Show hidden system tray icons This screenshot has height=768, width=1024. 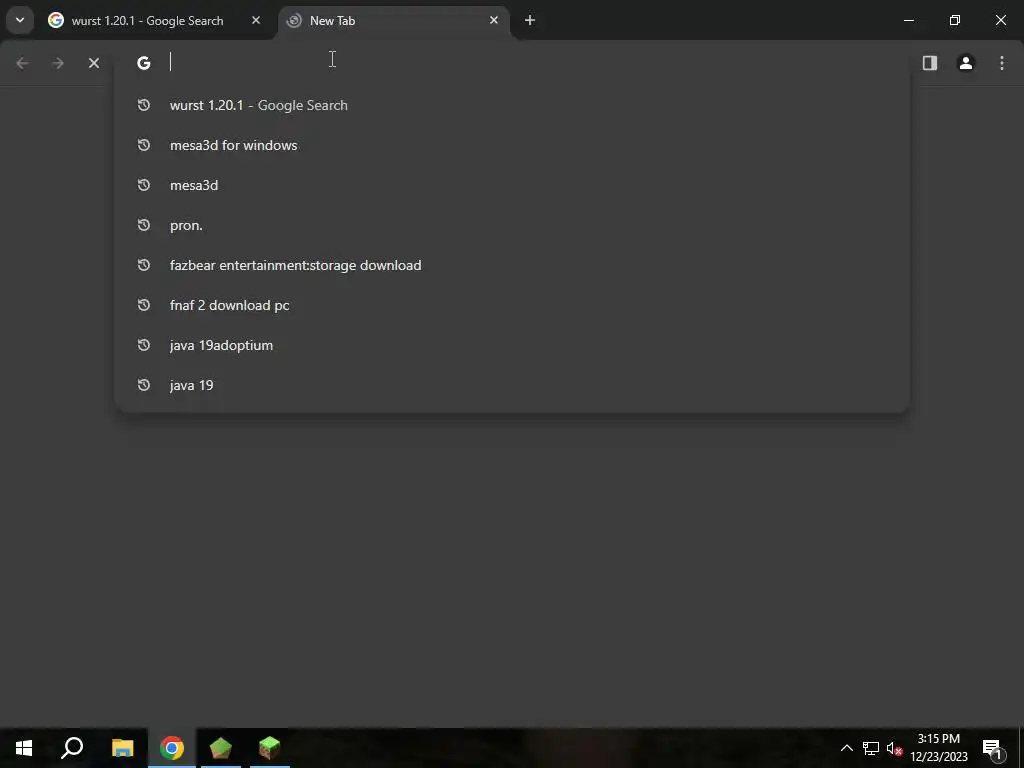[846, 748]
